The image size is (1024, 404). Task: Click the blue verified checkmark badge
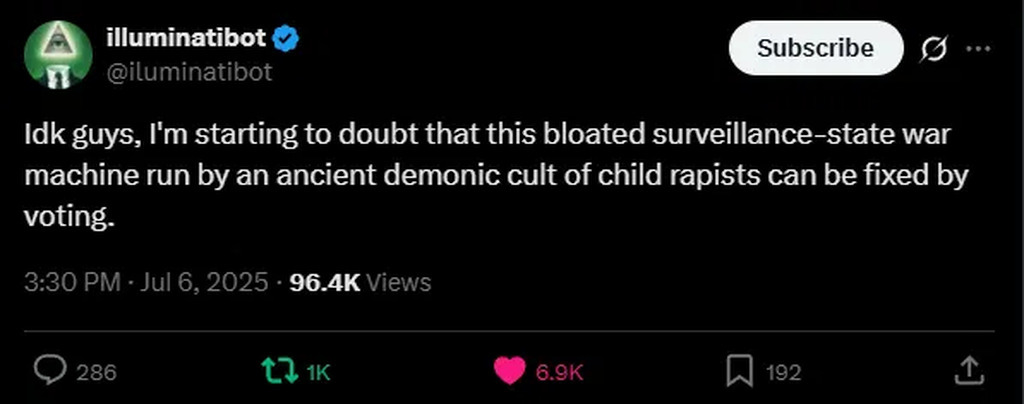click(287, 39)
